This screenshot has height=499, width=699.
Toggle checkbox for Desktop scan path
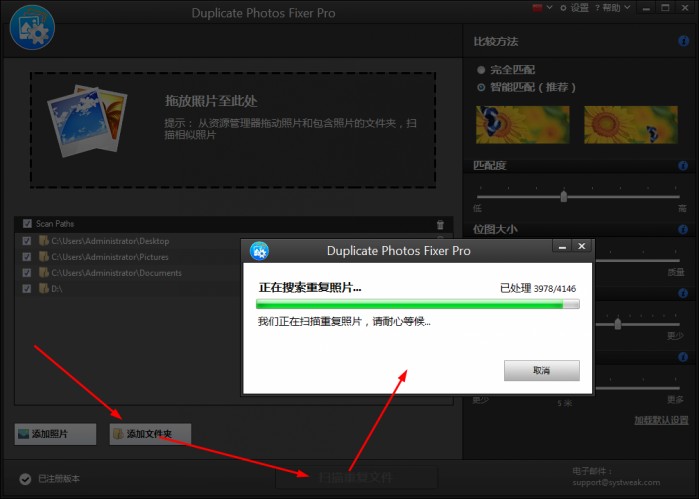27,241
